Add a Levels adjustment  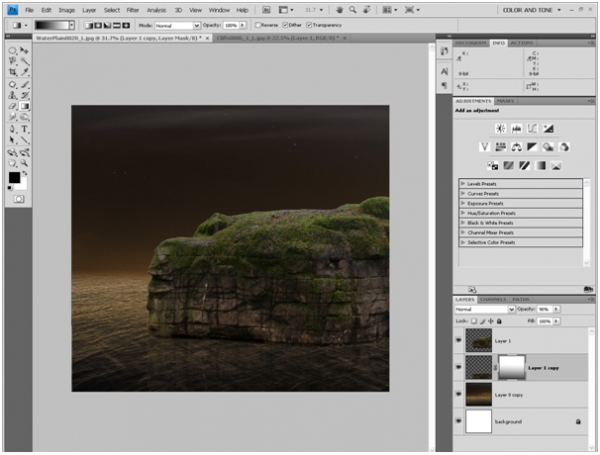(x=517, y=129)
